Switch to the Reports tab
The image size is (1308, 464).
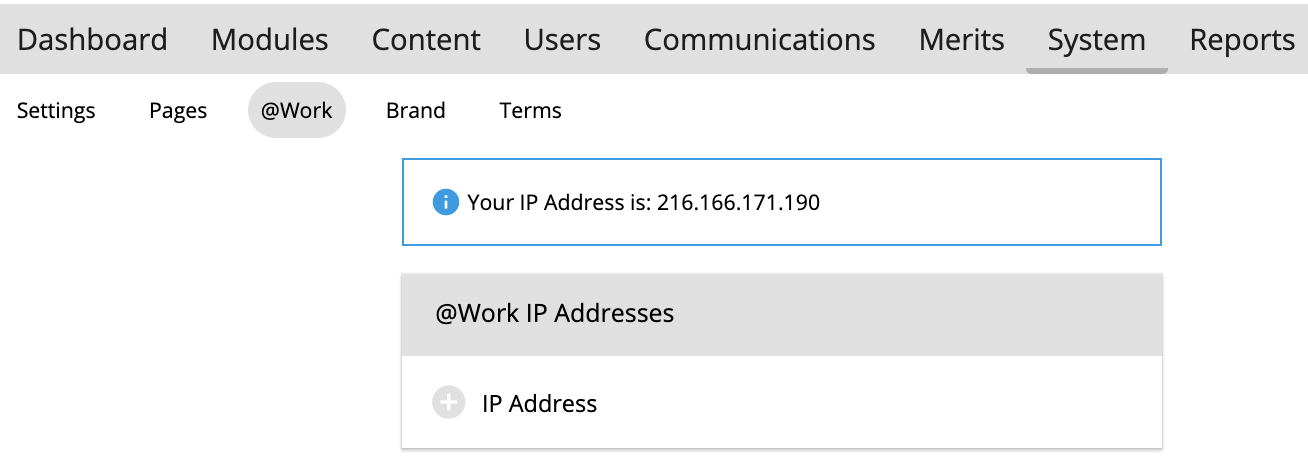(x=1242, y=40)
